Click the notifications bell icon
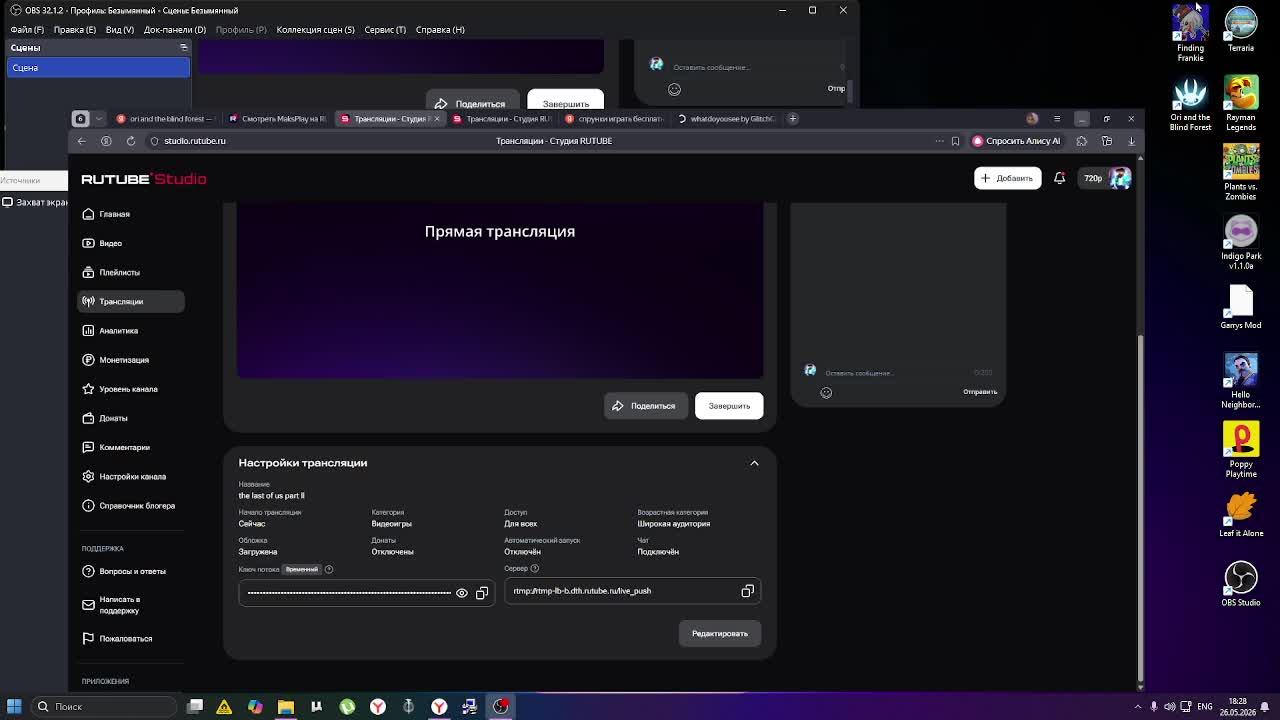The image size is (1280, 720). pyautogui.click(x=1059, y=178)
